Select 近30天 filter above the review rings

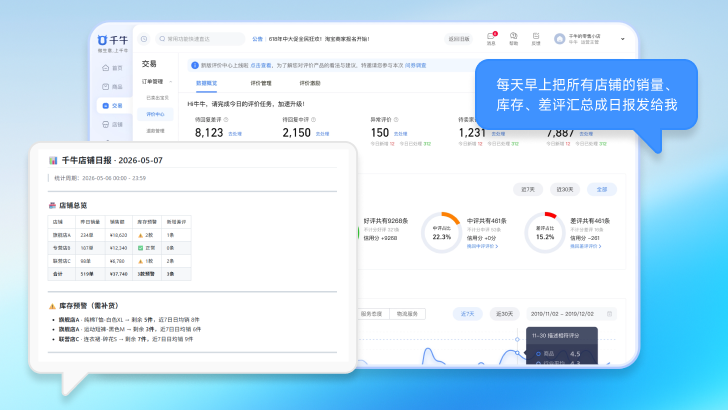coord(565,189)
